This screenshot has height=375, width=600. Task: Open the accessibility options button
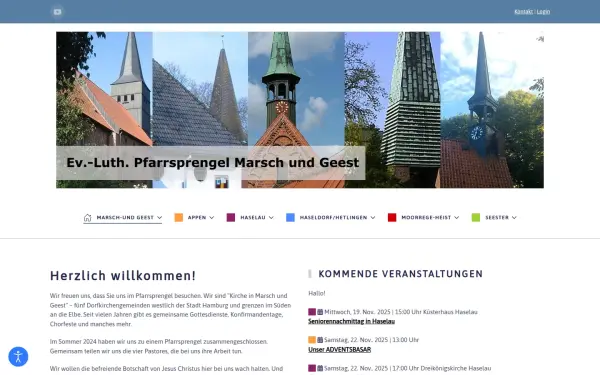(18, 357)
